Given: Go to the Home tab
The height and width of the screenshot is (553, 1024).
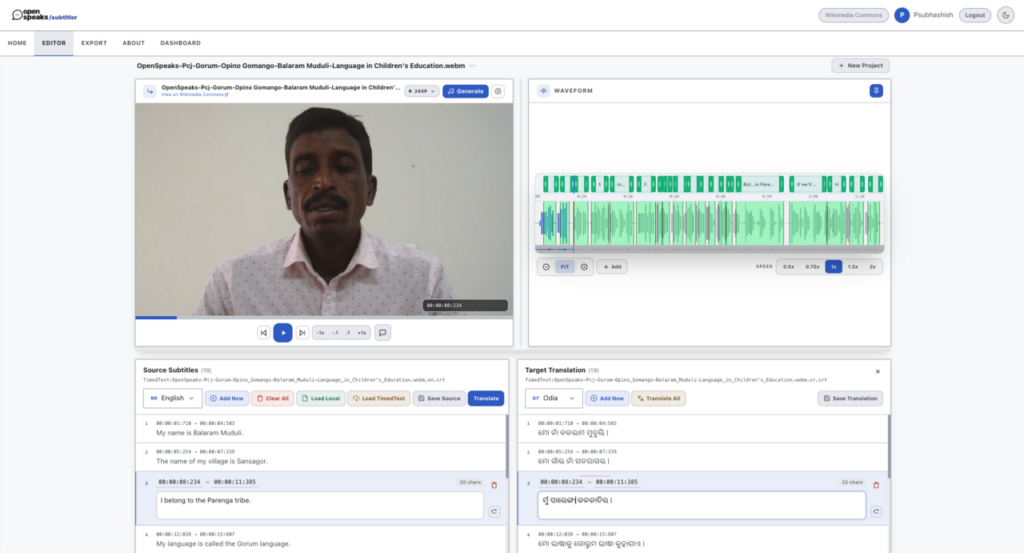Looking at the screenshot, I should [x=17, y=43].
